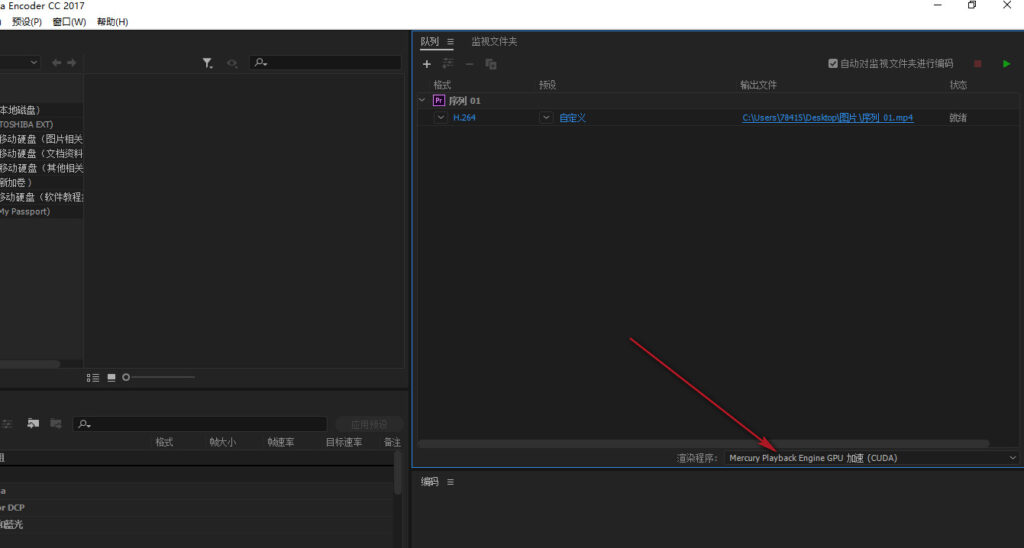1024x548 pixels.
Task: Click the media browser tree horizontal scrollbar
Action: [x=29, y=364]
